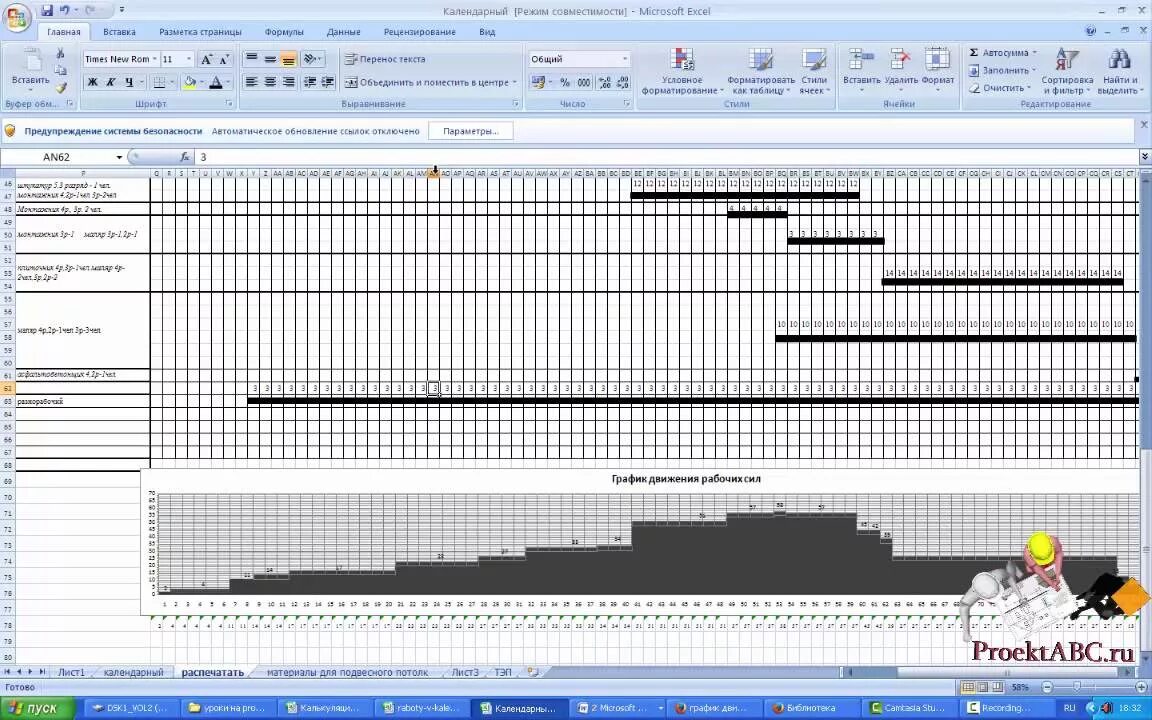Click the Format Painter brush icon
1152x720 pixels.
click(60, 87)
